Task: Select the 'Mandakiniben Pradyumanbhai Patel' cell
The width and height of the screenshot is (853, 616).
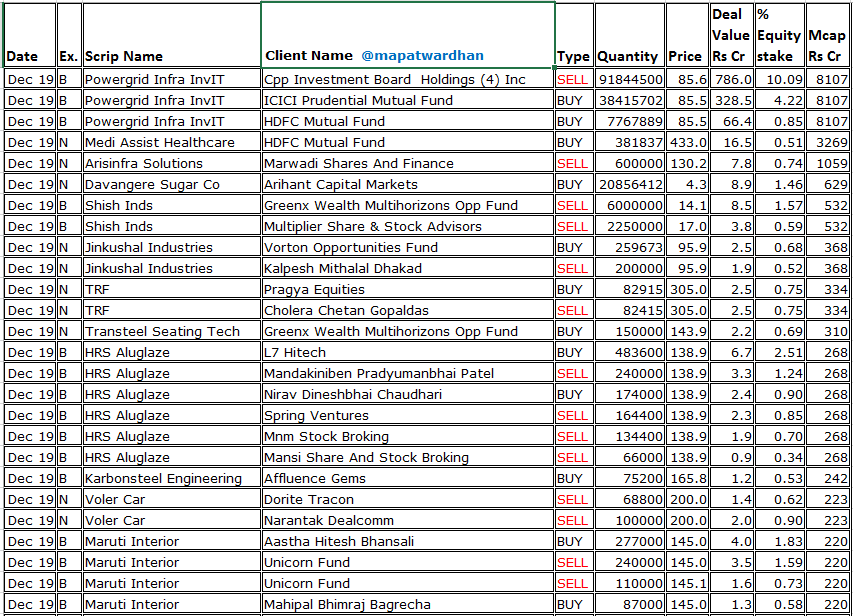Action: pyautogui.click(x=407, y=374)
